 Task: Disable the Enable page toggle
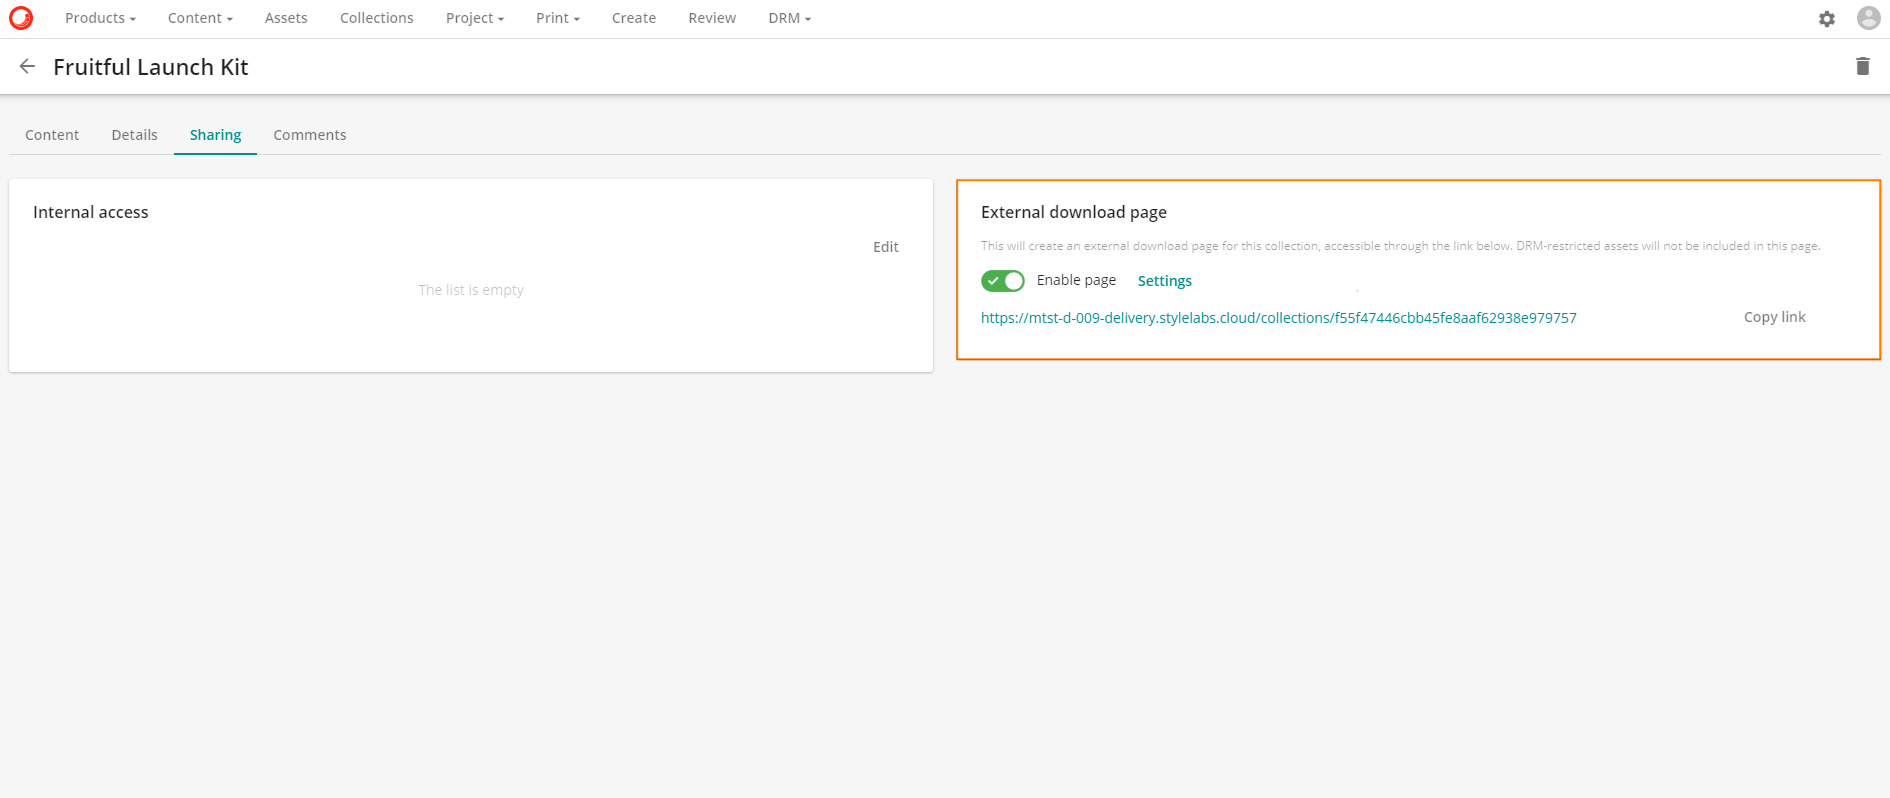point(1002,281)
